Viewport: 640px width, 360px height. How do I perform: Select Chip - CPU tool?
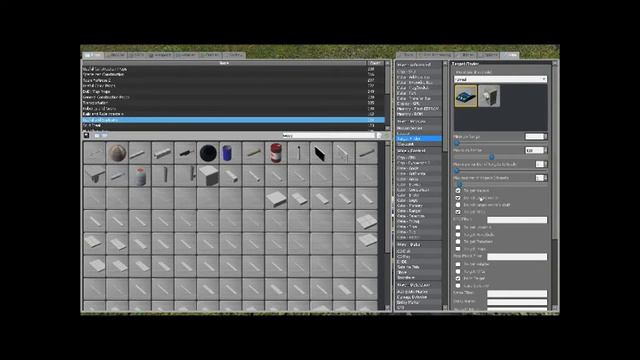[x=419, y=158]
